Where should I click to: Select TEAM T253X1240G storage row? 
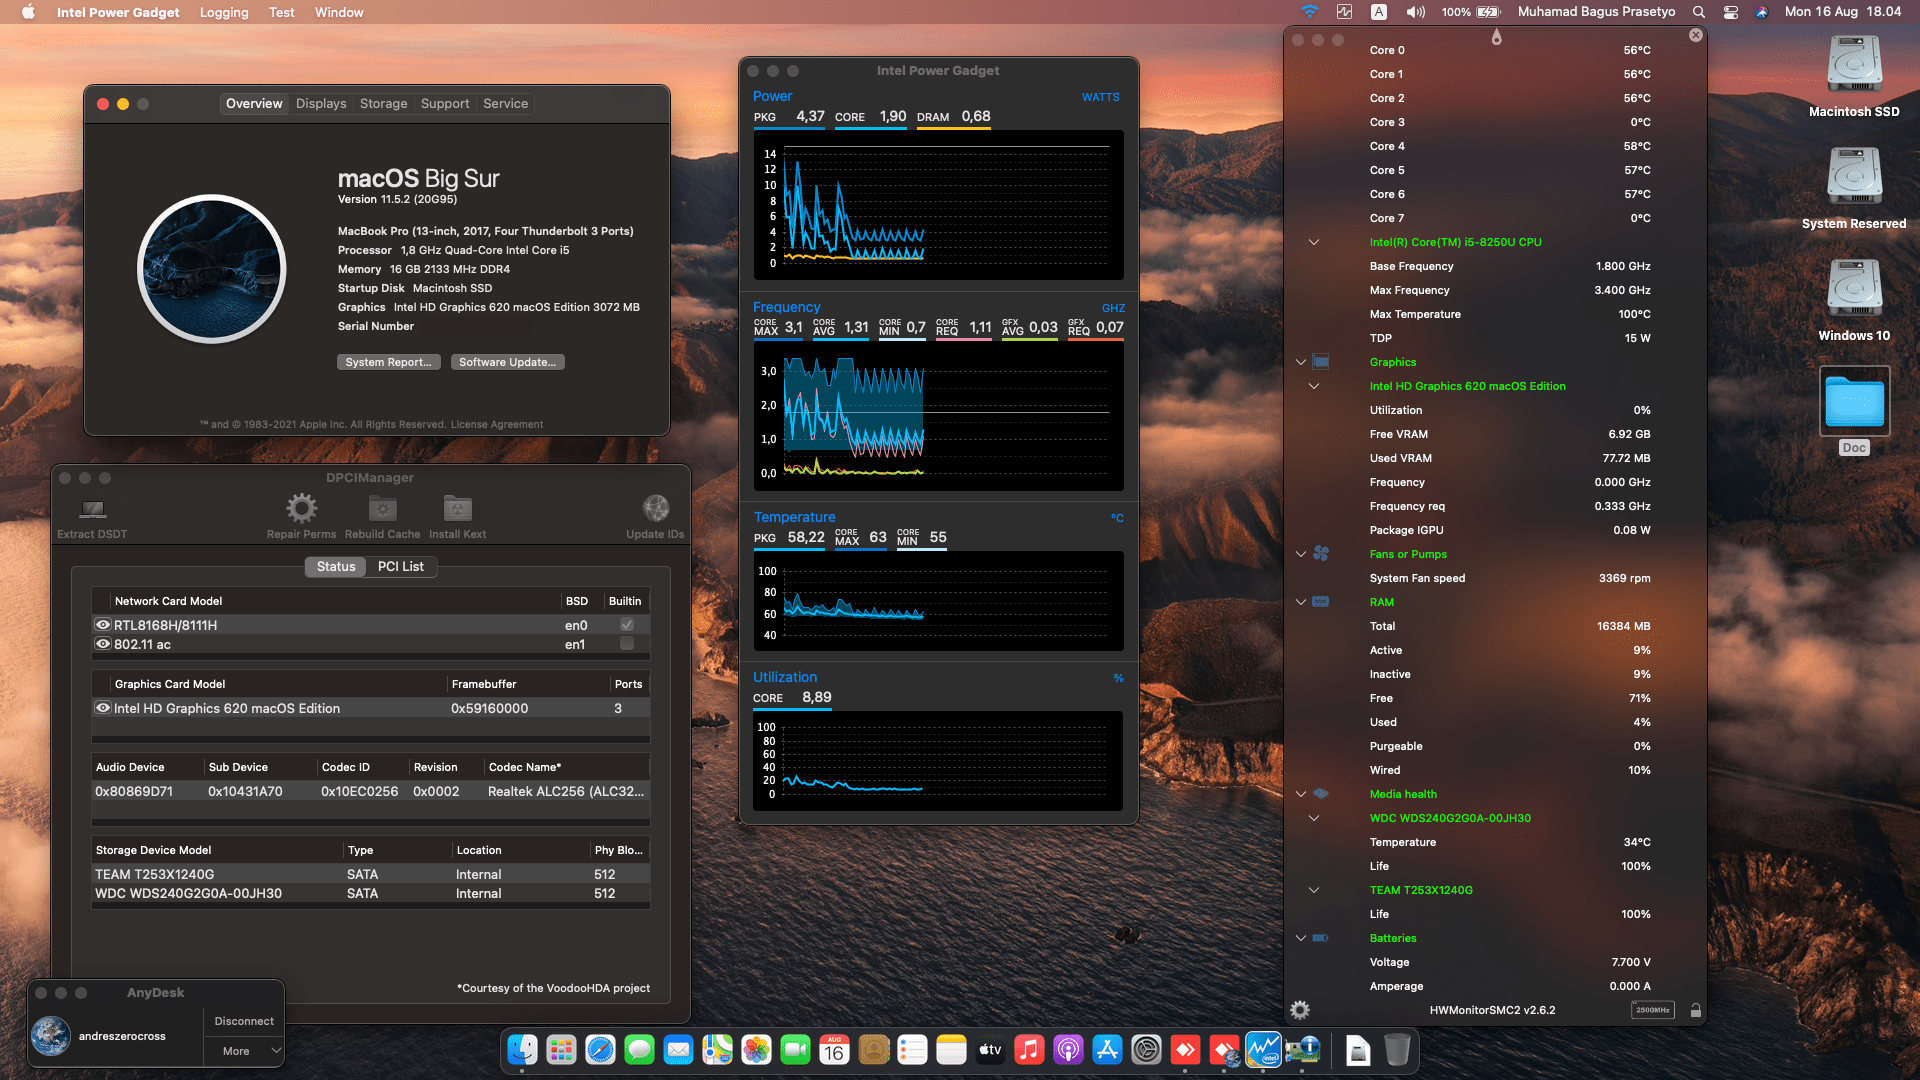(x=370, y=874)
